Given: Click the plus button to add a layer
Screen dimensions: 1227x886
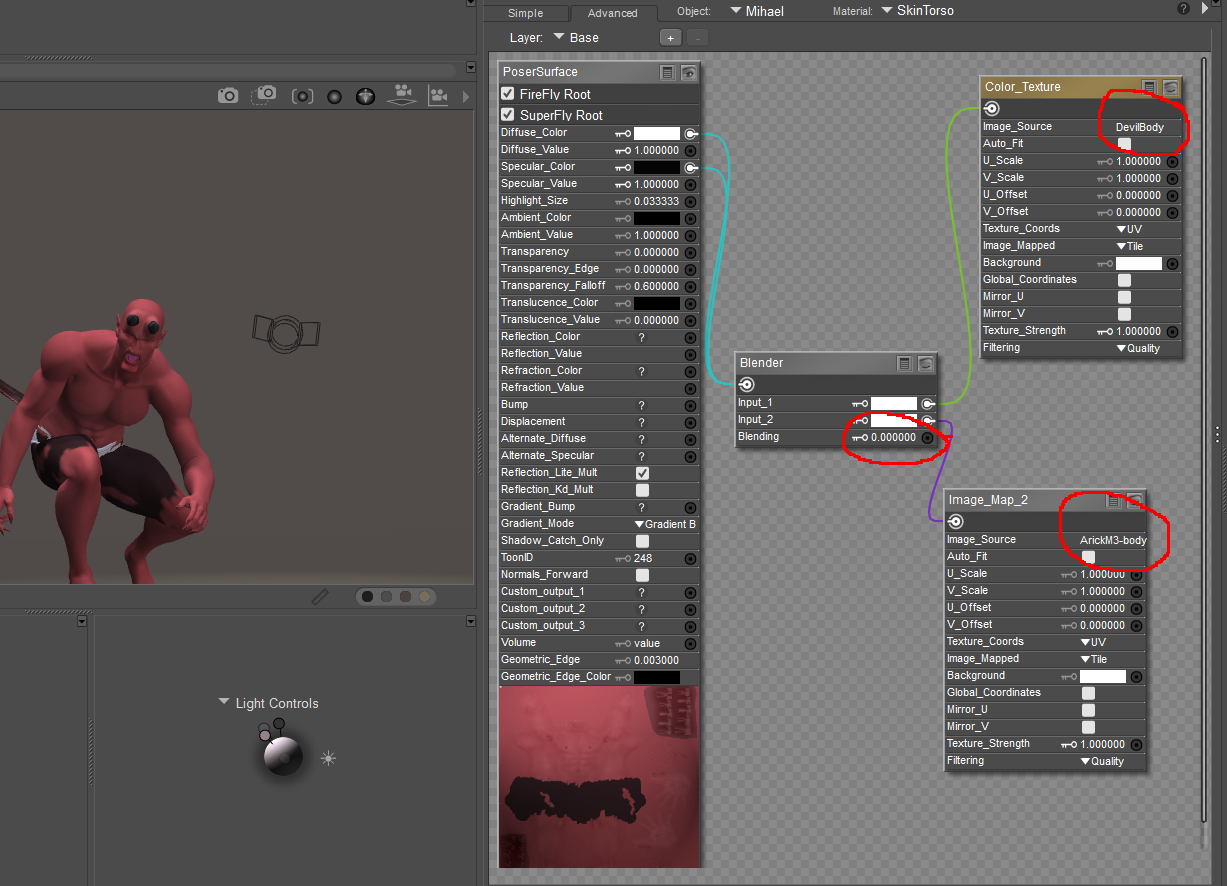Looking at the screenshot, I should (671, 38).
